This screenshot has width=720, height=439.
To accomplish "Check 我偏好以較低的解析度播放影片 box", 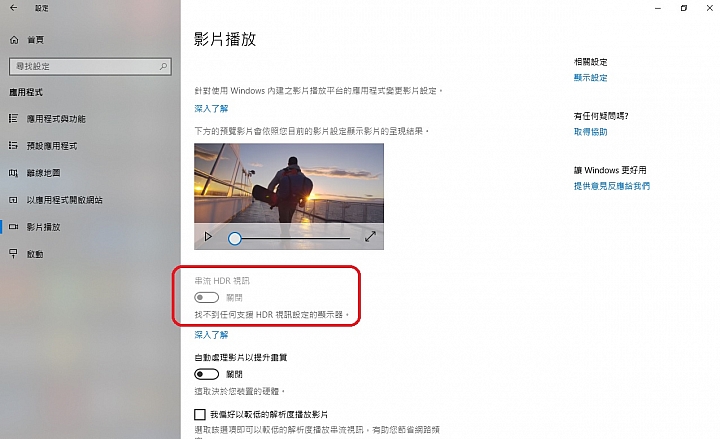I will tap(200, 415).
